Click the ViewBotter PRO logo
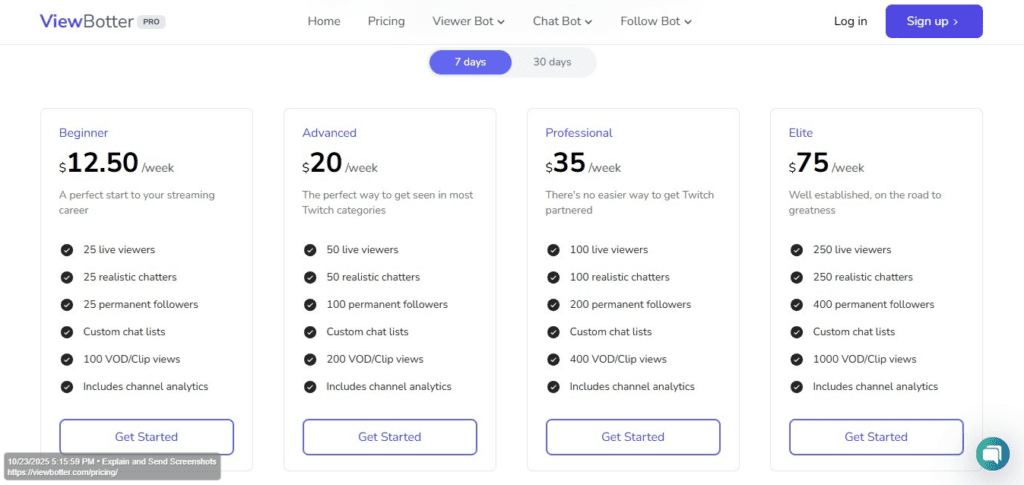This screenshot has width=1024, height=485. [102, 21]
